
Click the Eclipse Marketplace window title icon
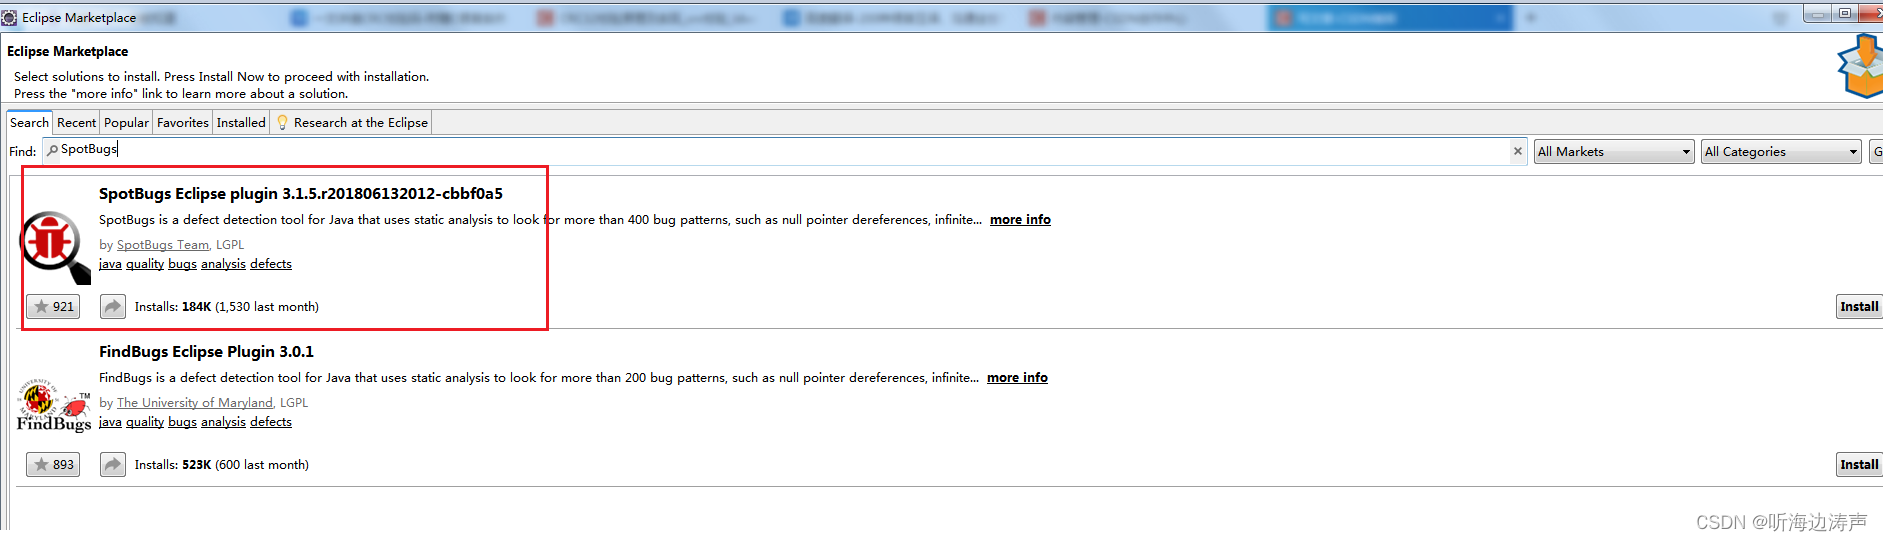(x=9, y=17)
